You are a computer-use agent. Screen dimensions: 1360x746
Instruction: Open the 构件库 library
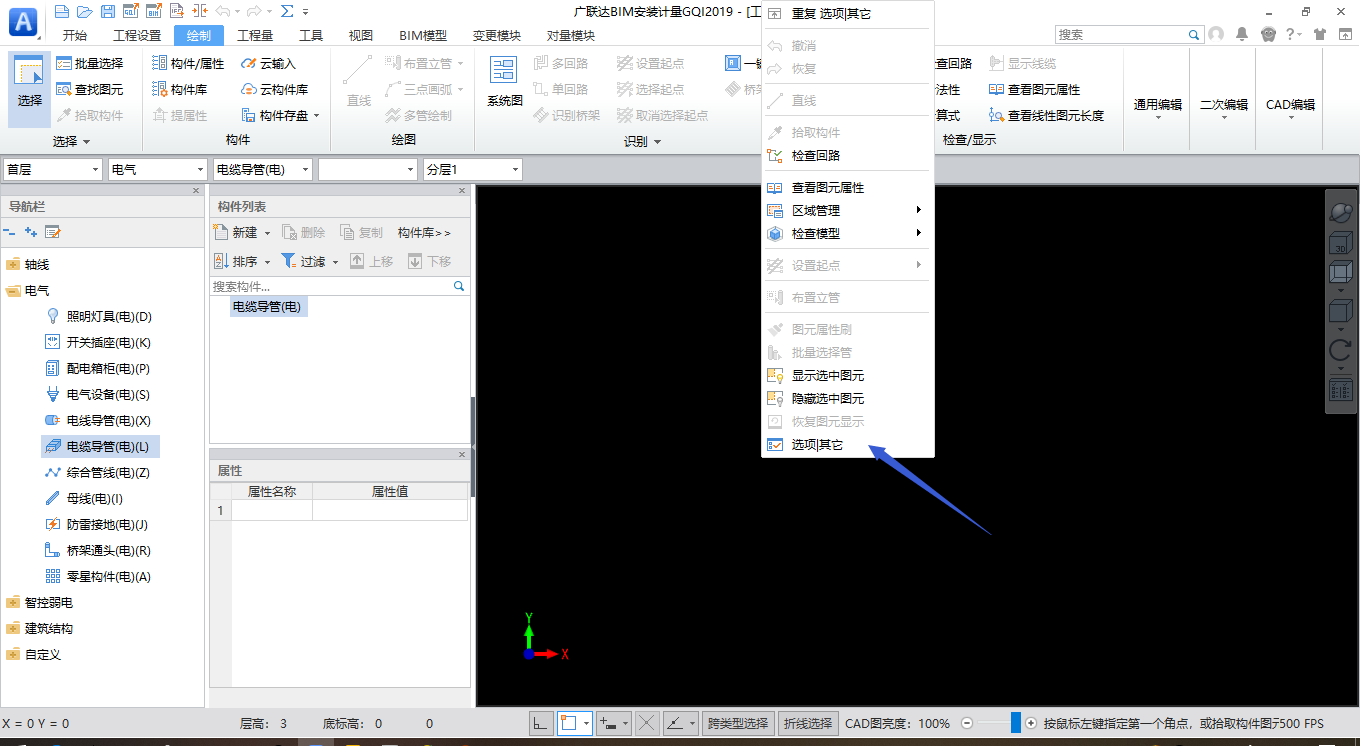180,89
